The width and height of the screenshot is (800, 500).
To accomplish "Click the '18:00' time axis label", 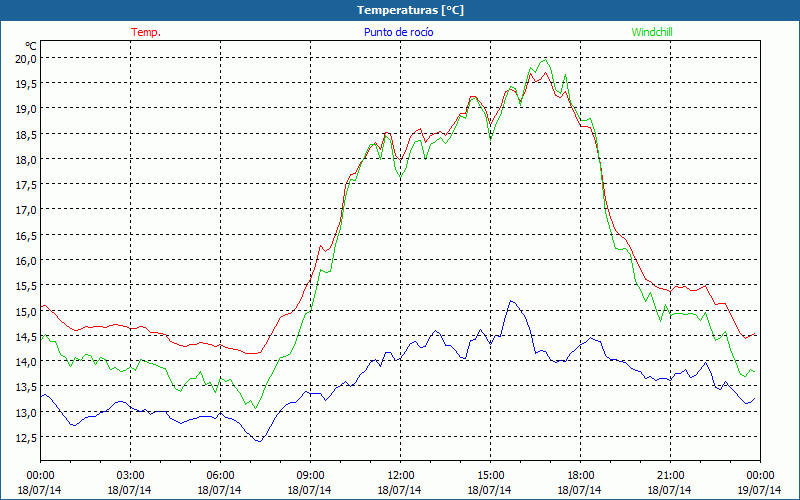I will click(x=581, y=475).
